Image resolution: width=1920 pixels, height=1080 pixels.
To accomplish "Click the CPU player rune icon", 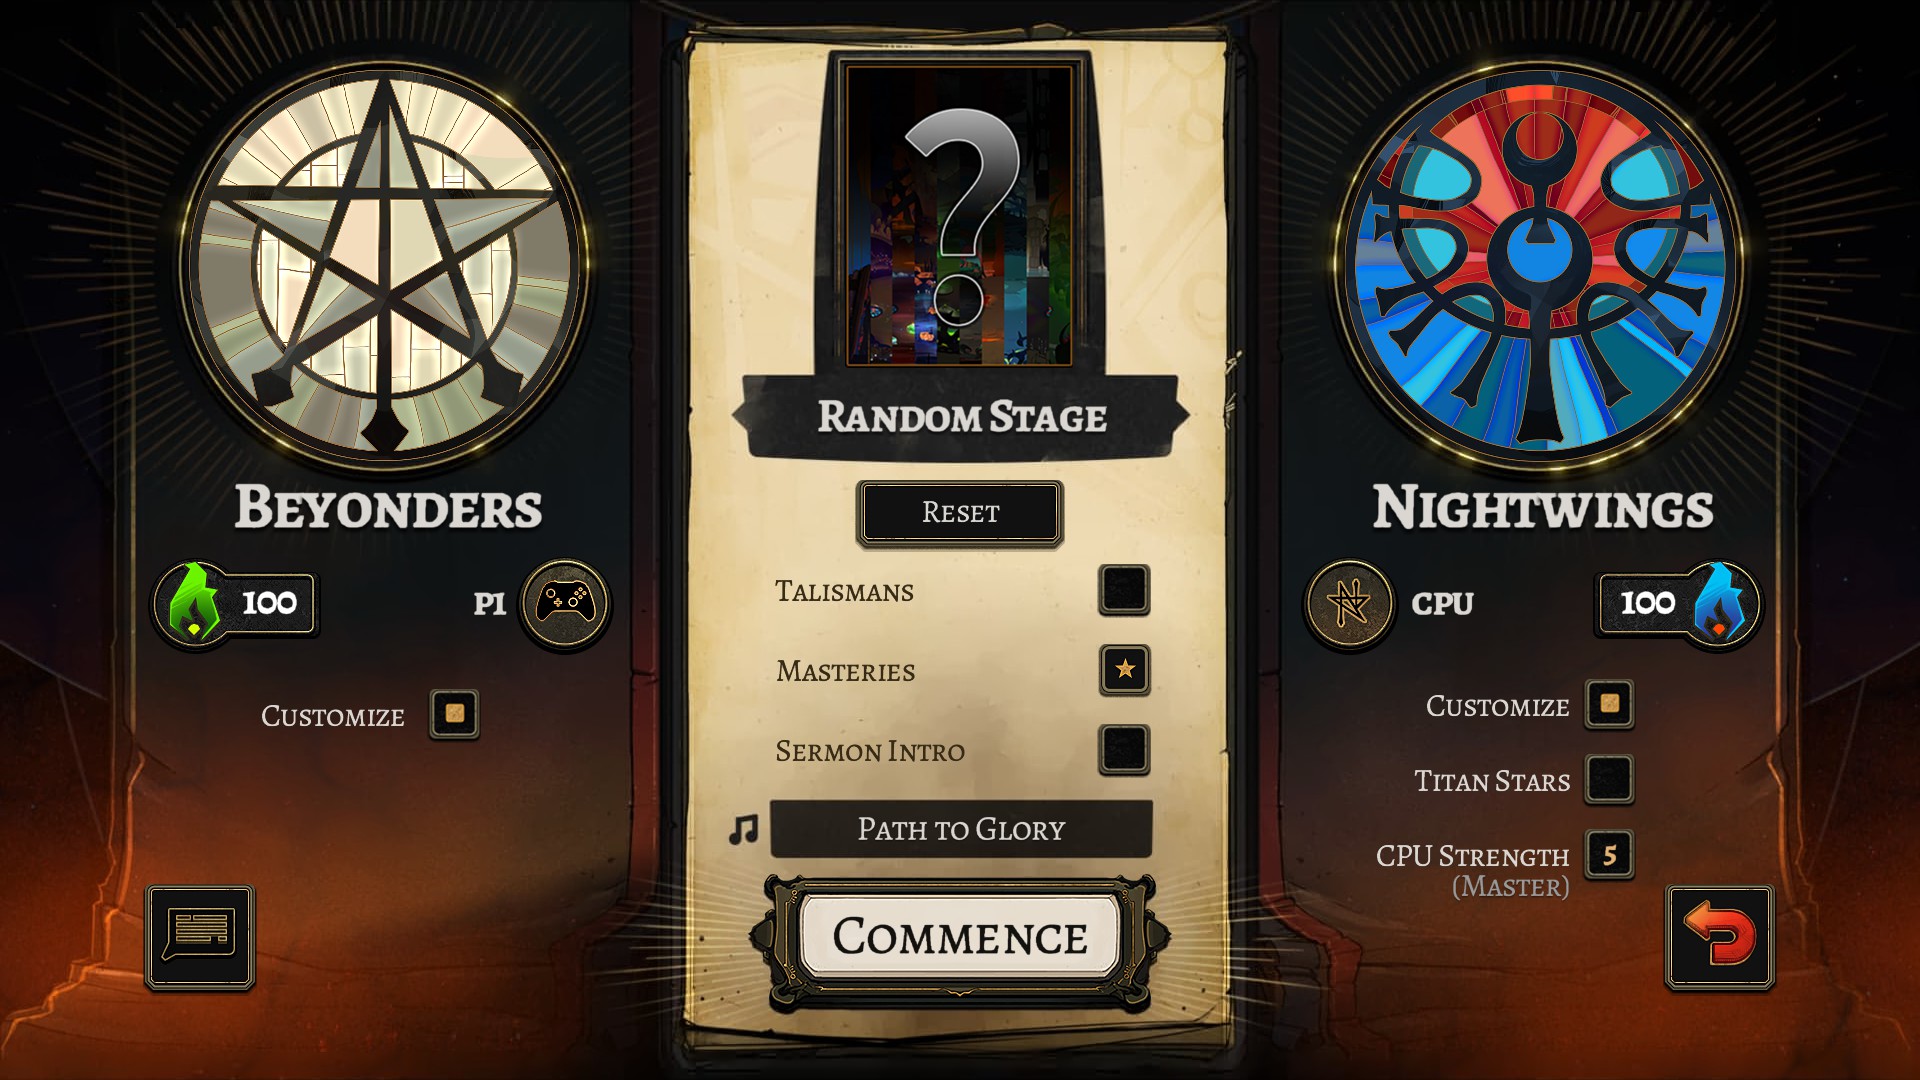I will 1349,603.
